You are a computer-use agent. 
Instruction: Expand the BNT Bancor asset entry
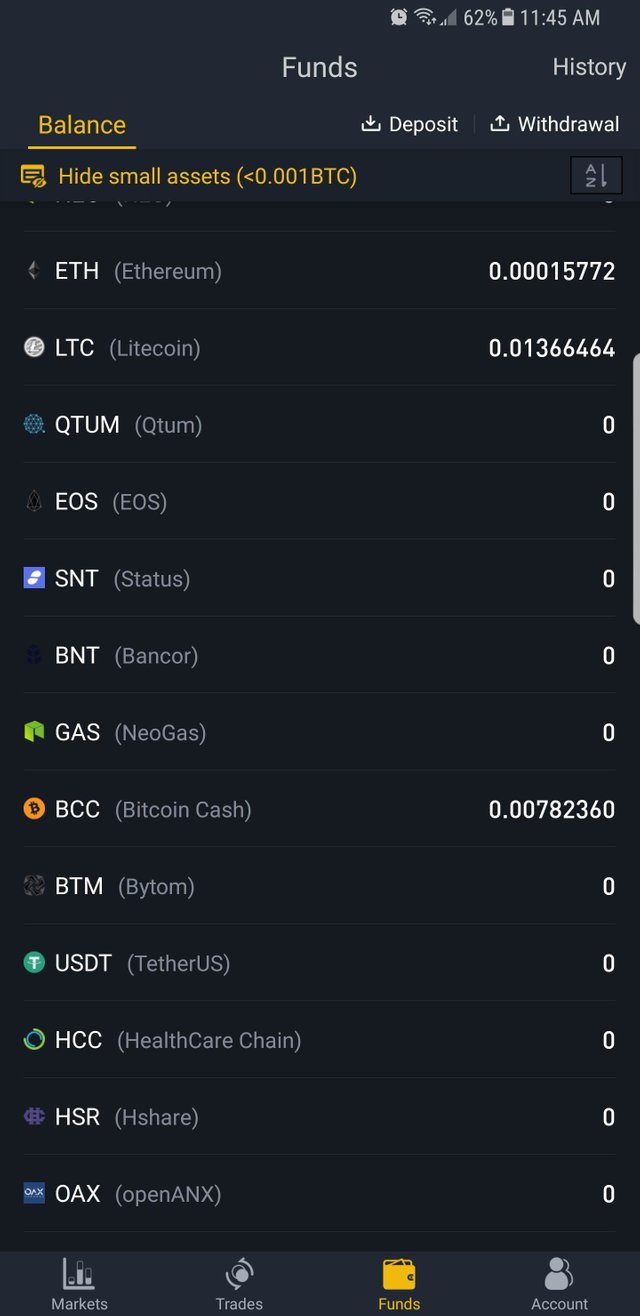pos(320,655)
